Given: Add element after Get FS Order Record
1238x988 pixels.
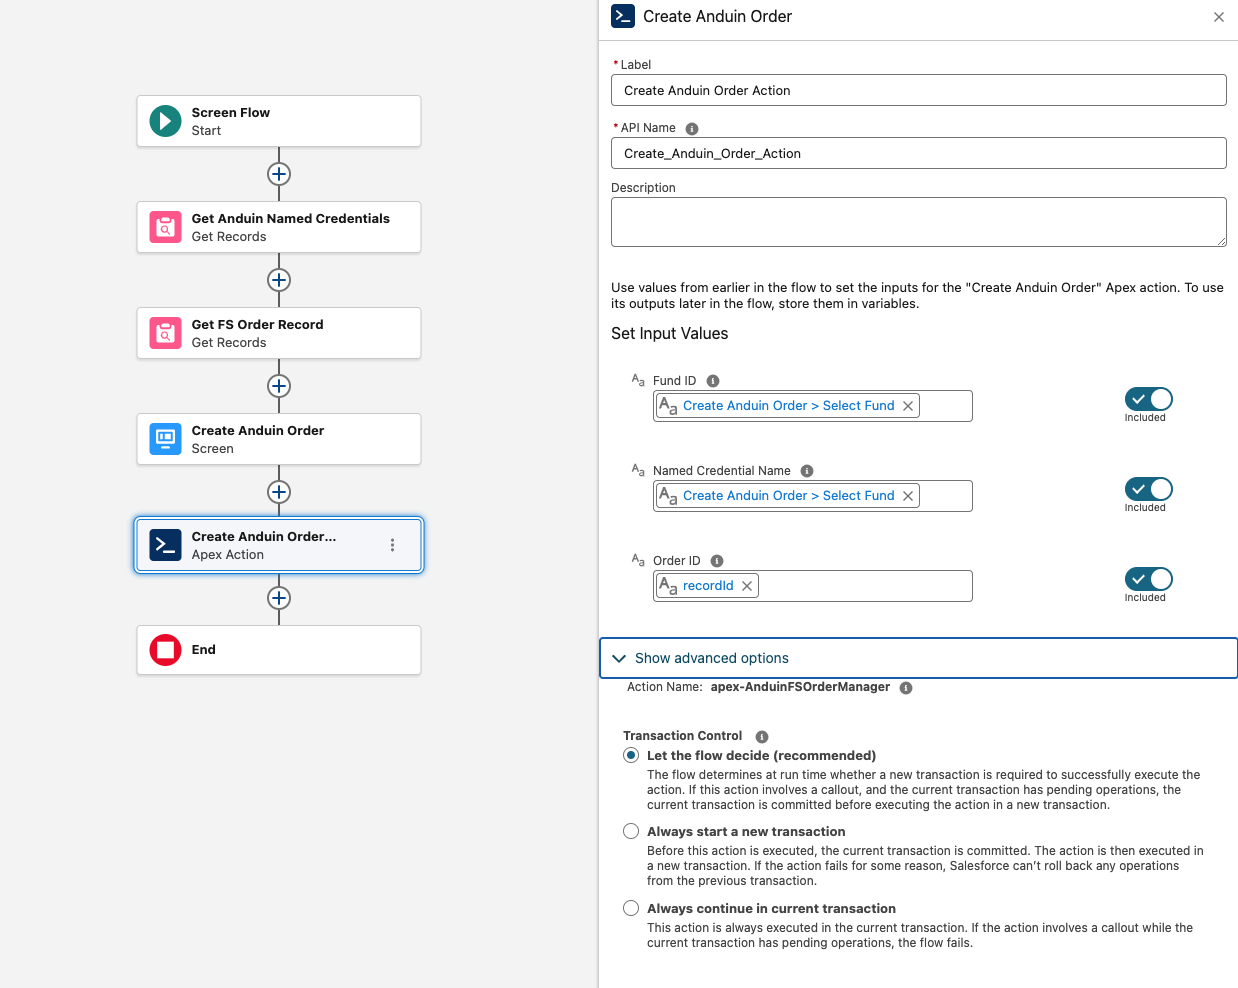Looking at the screenshot, I should pyautogui.click(x=279, y=386).
